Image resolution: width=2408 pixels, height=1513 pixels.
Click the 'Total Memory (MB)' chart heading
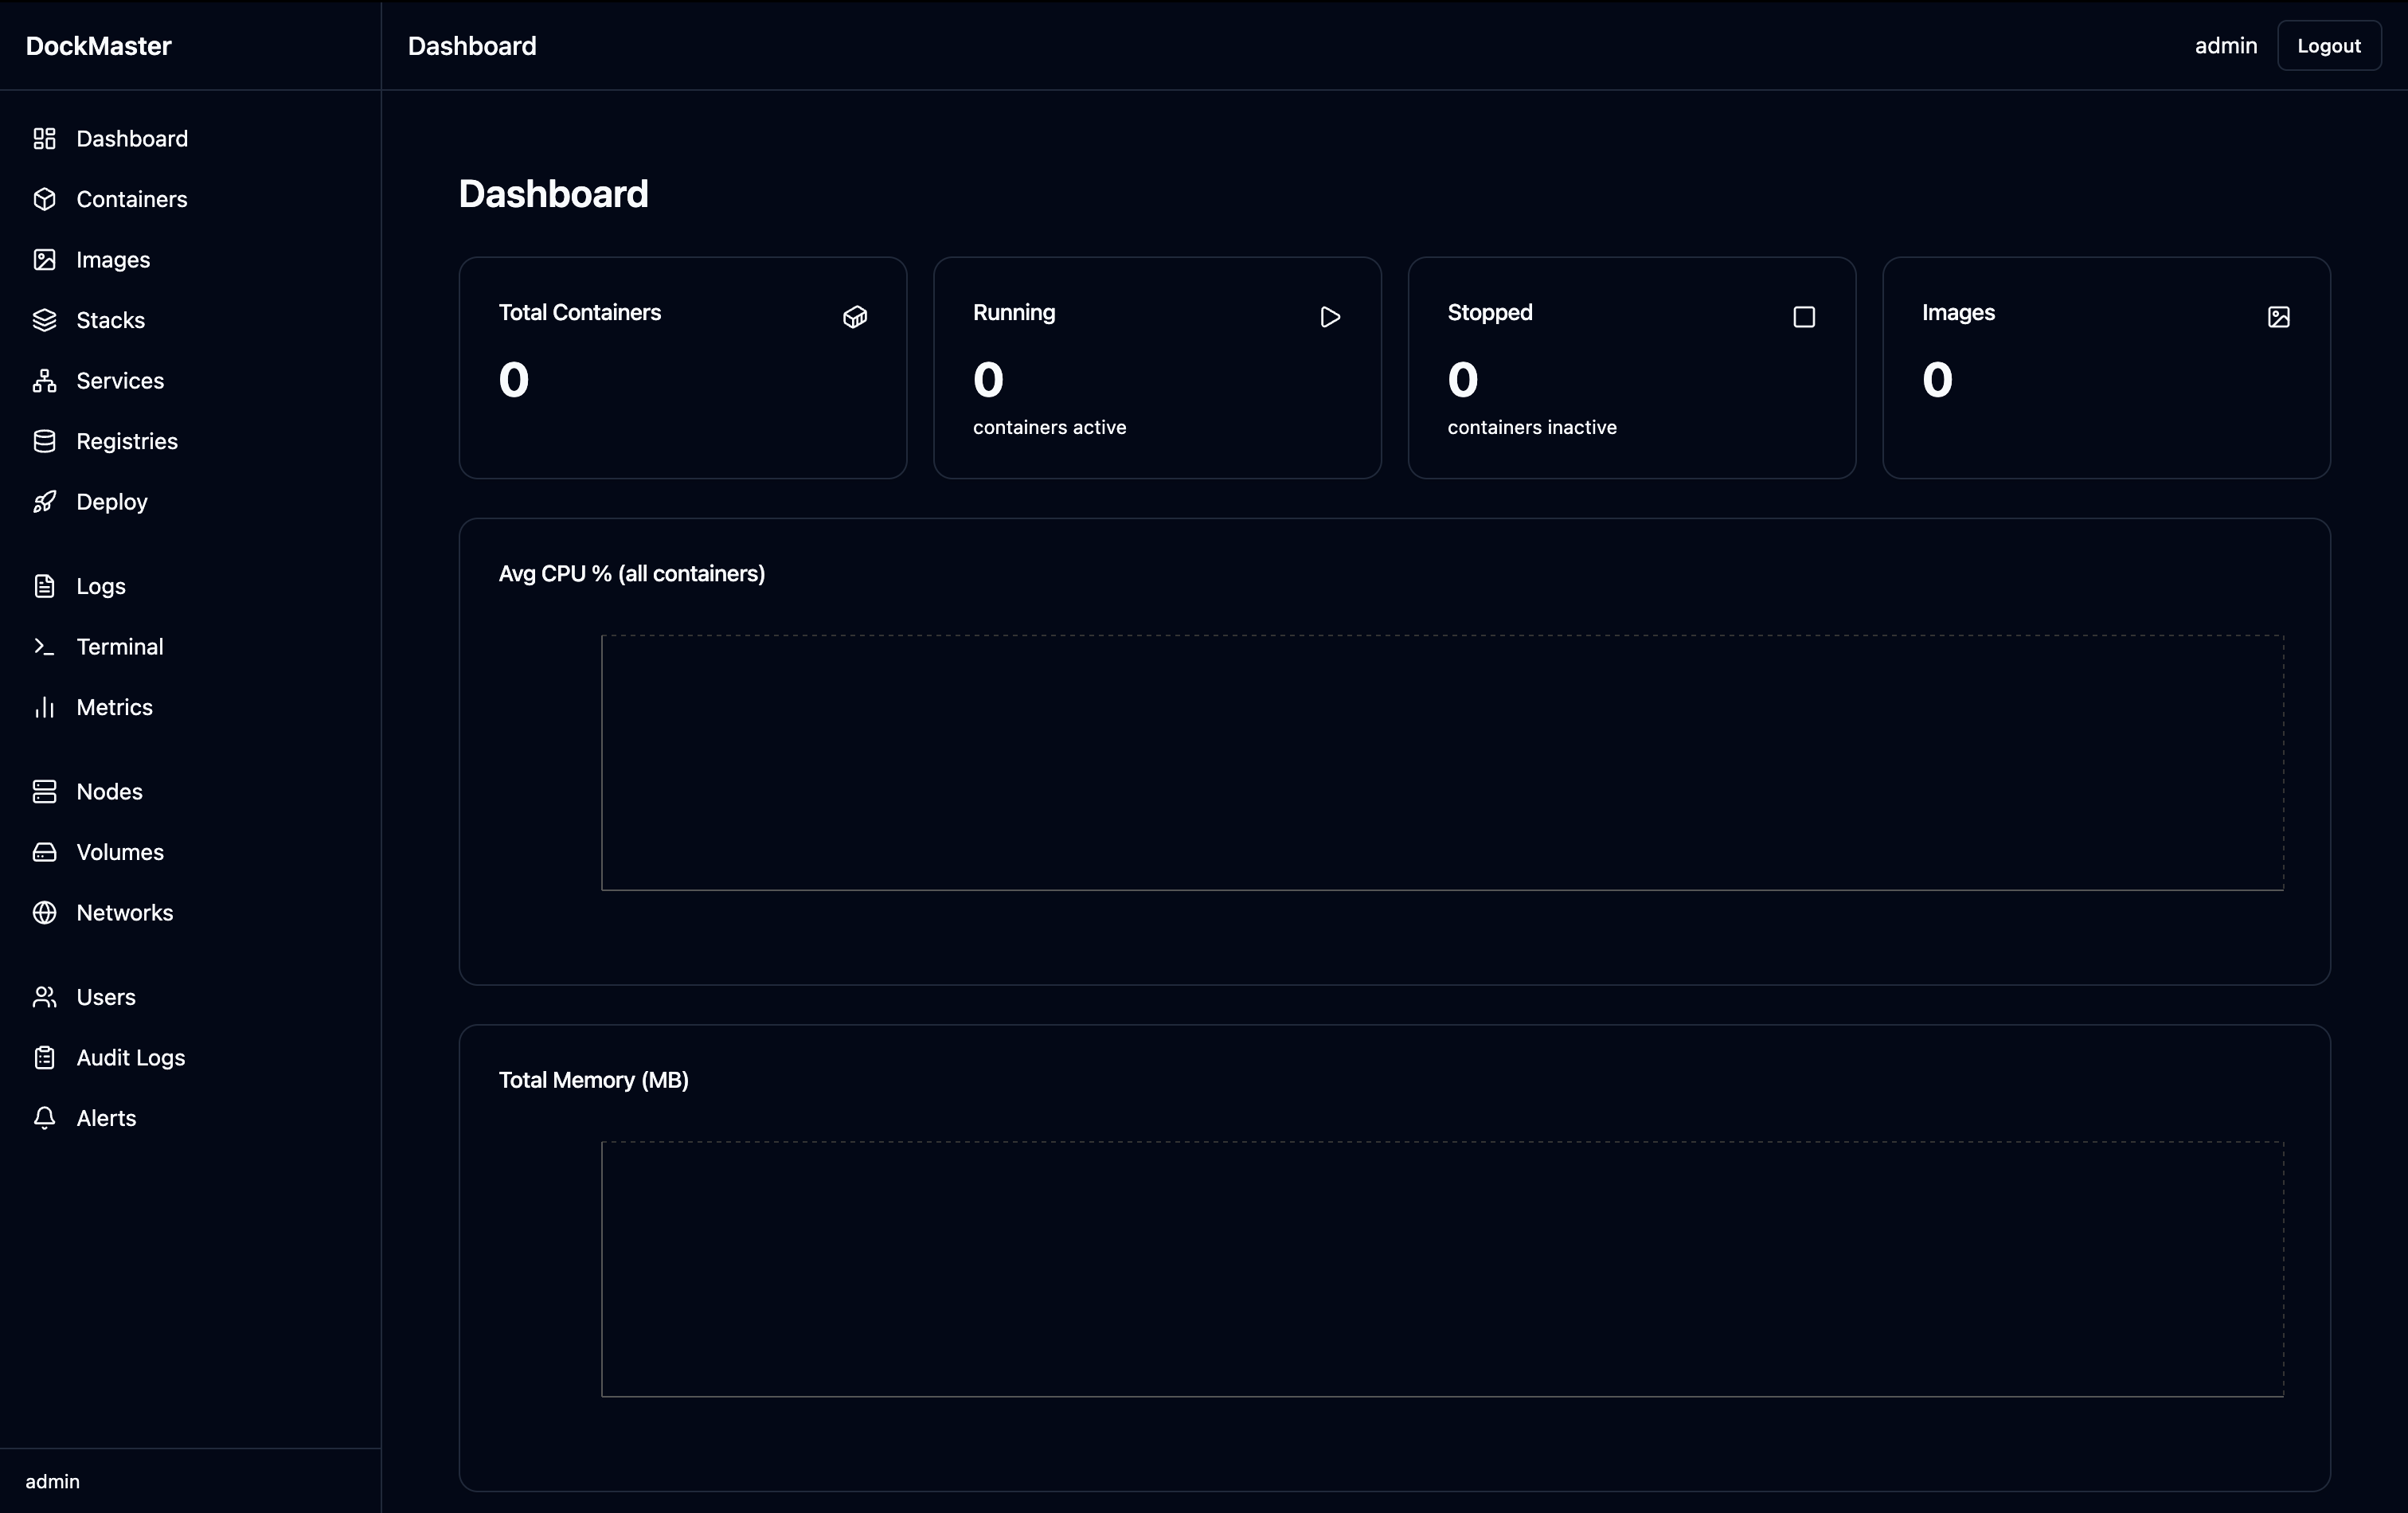(x=594, y=1080)
